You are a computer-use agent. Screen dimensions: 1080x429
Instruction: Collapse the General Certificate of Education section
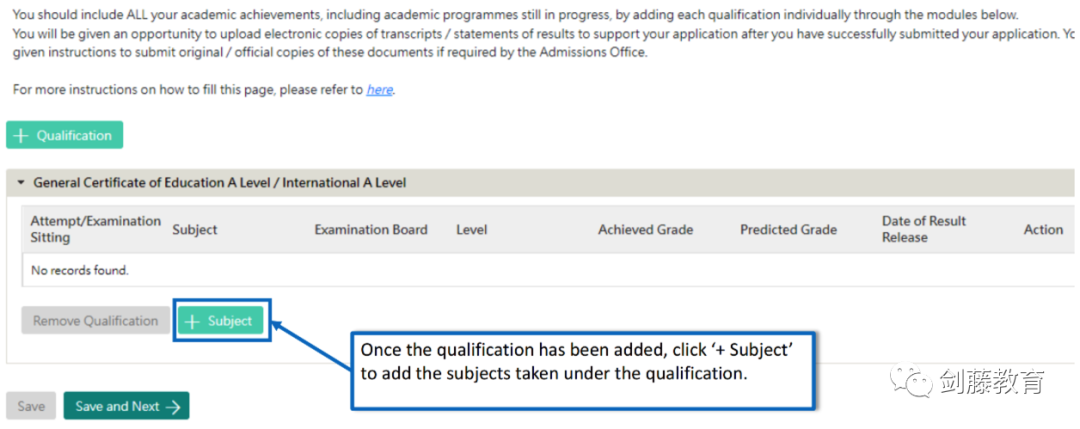tap(21, 183)
